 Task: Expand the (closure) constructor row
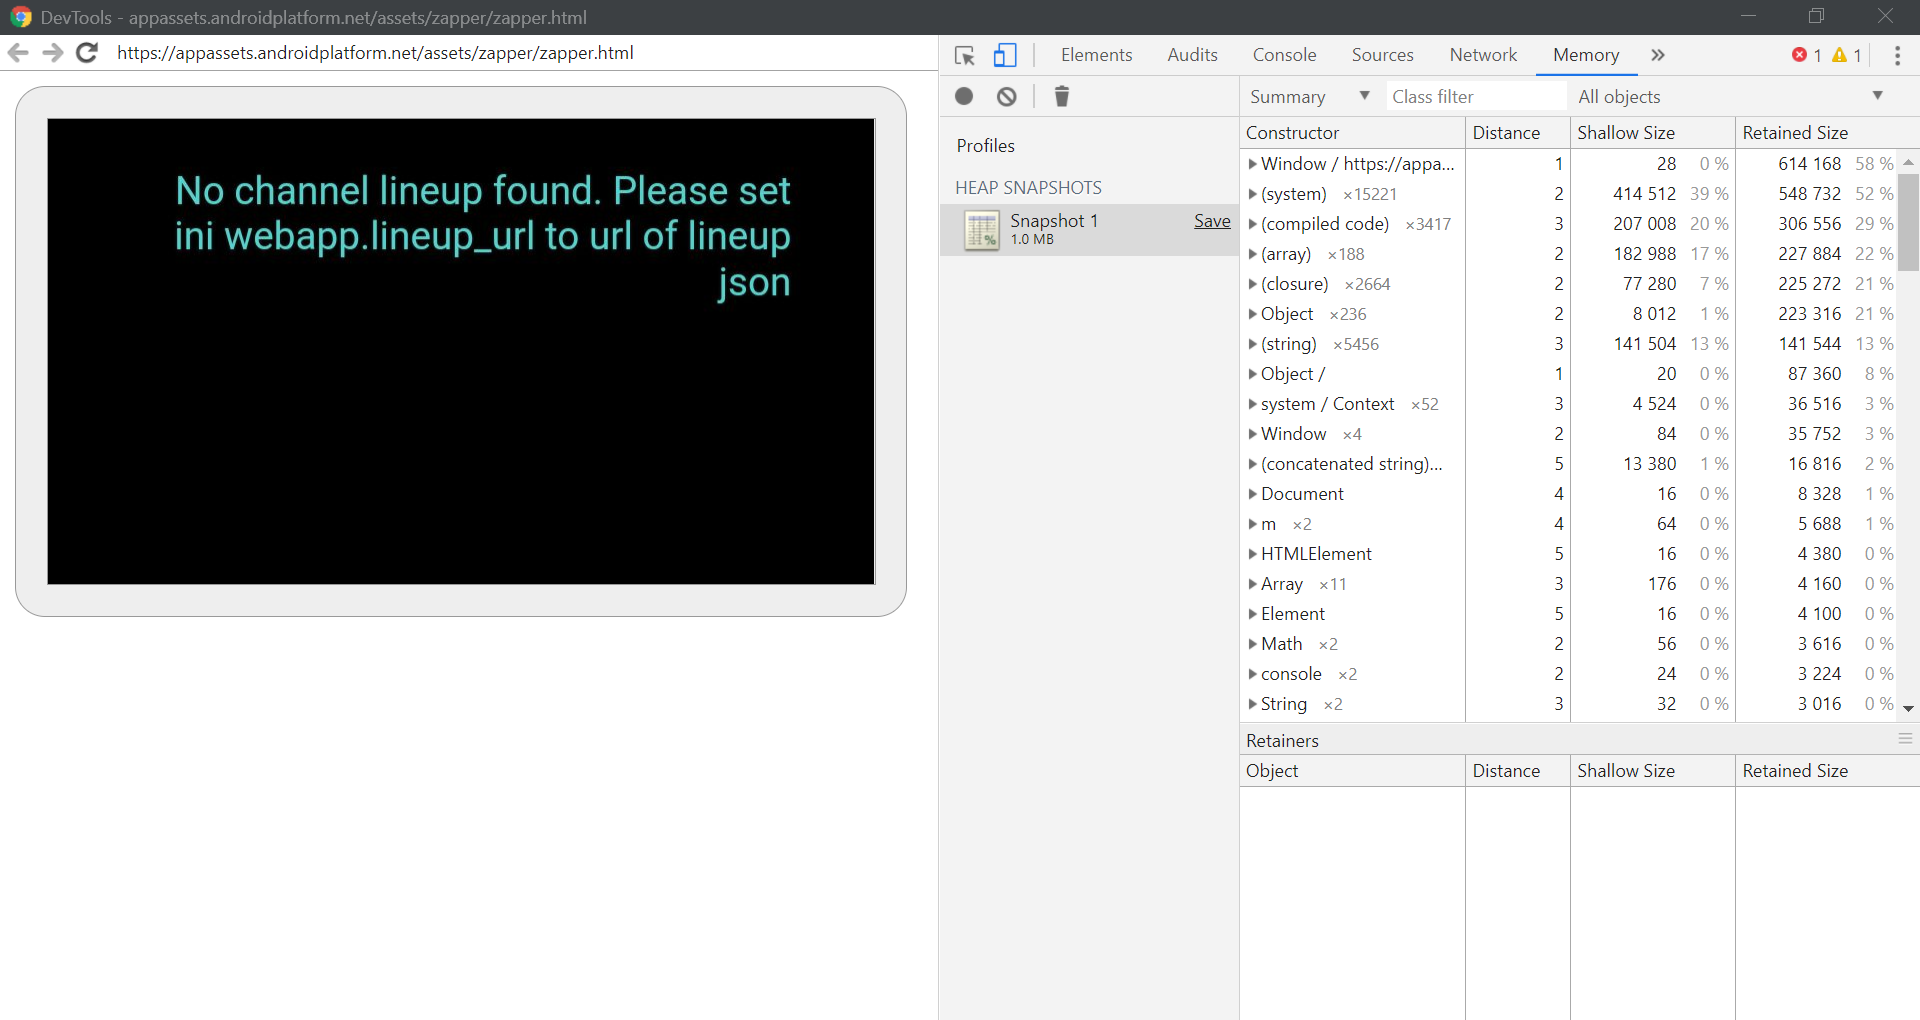tap(1252, 284)
